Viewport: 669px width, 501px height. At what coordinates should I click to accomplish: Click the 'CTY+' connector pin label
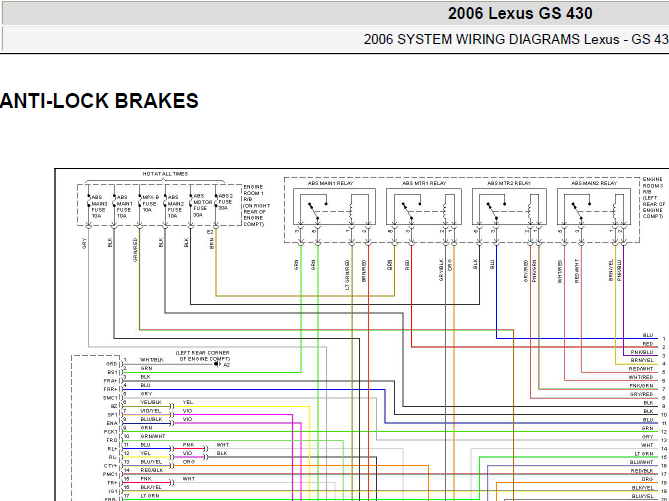(110, 466)
